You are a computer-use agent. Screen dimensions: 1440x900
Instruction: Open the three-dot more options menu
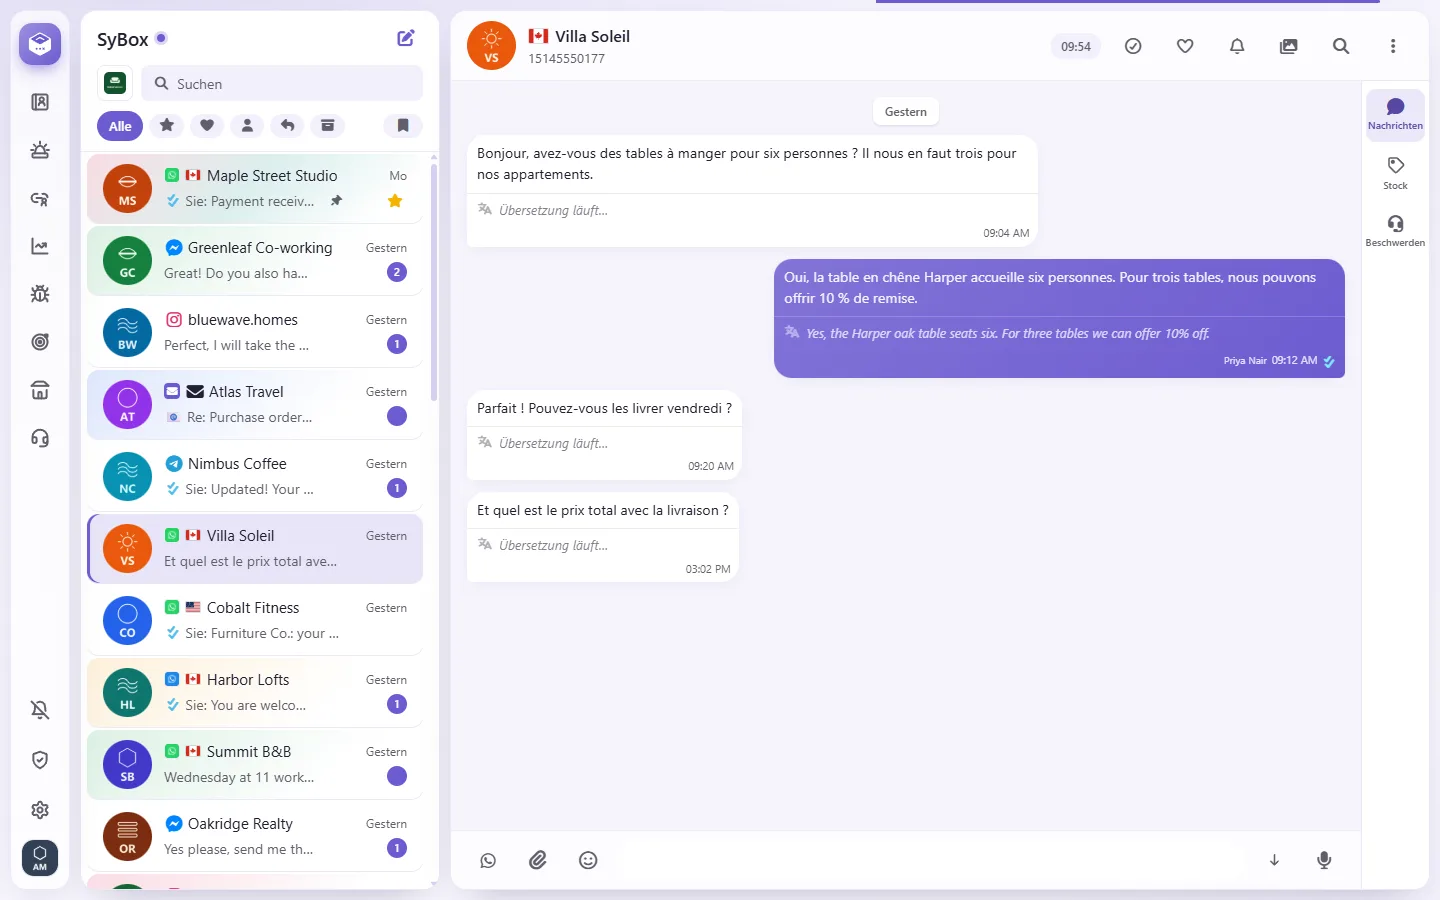1393,46
